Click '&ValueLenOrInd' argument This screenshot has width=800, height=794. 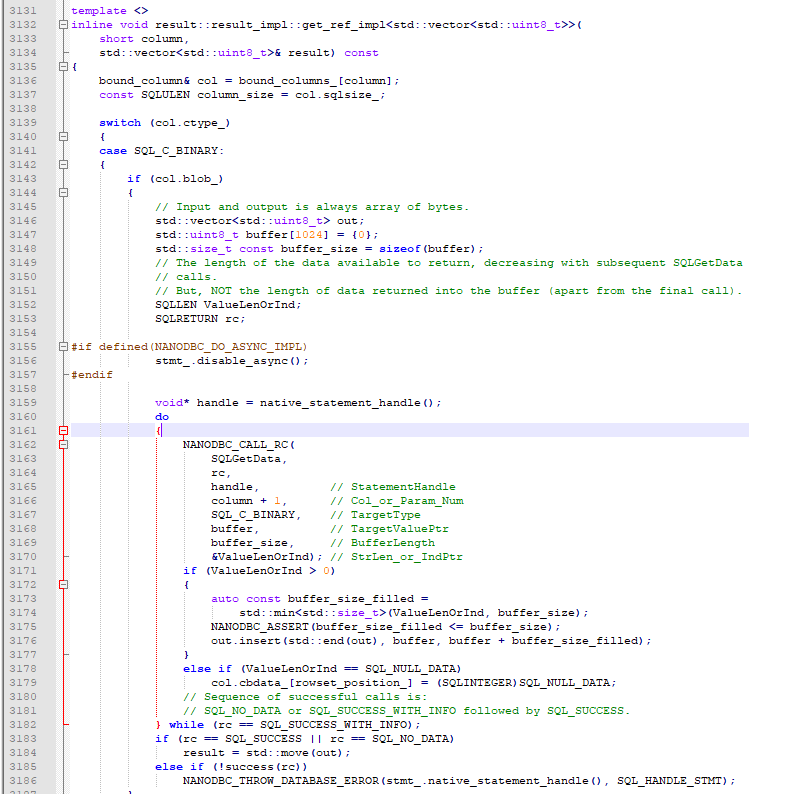(260, 556)
